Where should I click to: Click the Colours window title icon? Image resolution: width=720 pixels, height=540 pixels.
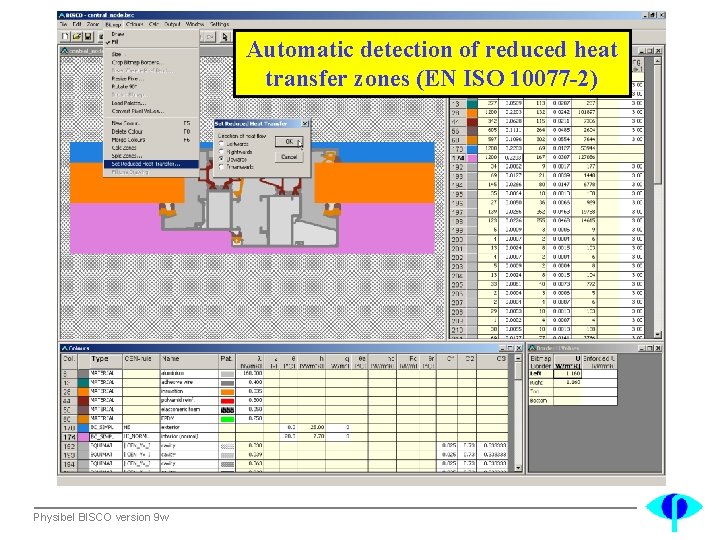click(x=65, y=348)
